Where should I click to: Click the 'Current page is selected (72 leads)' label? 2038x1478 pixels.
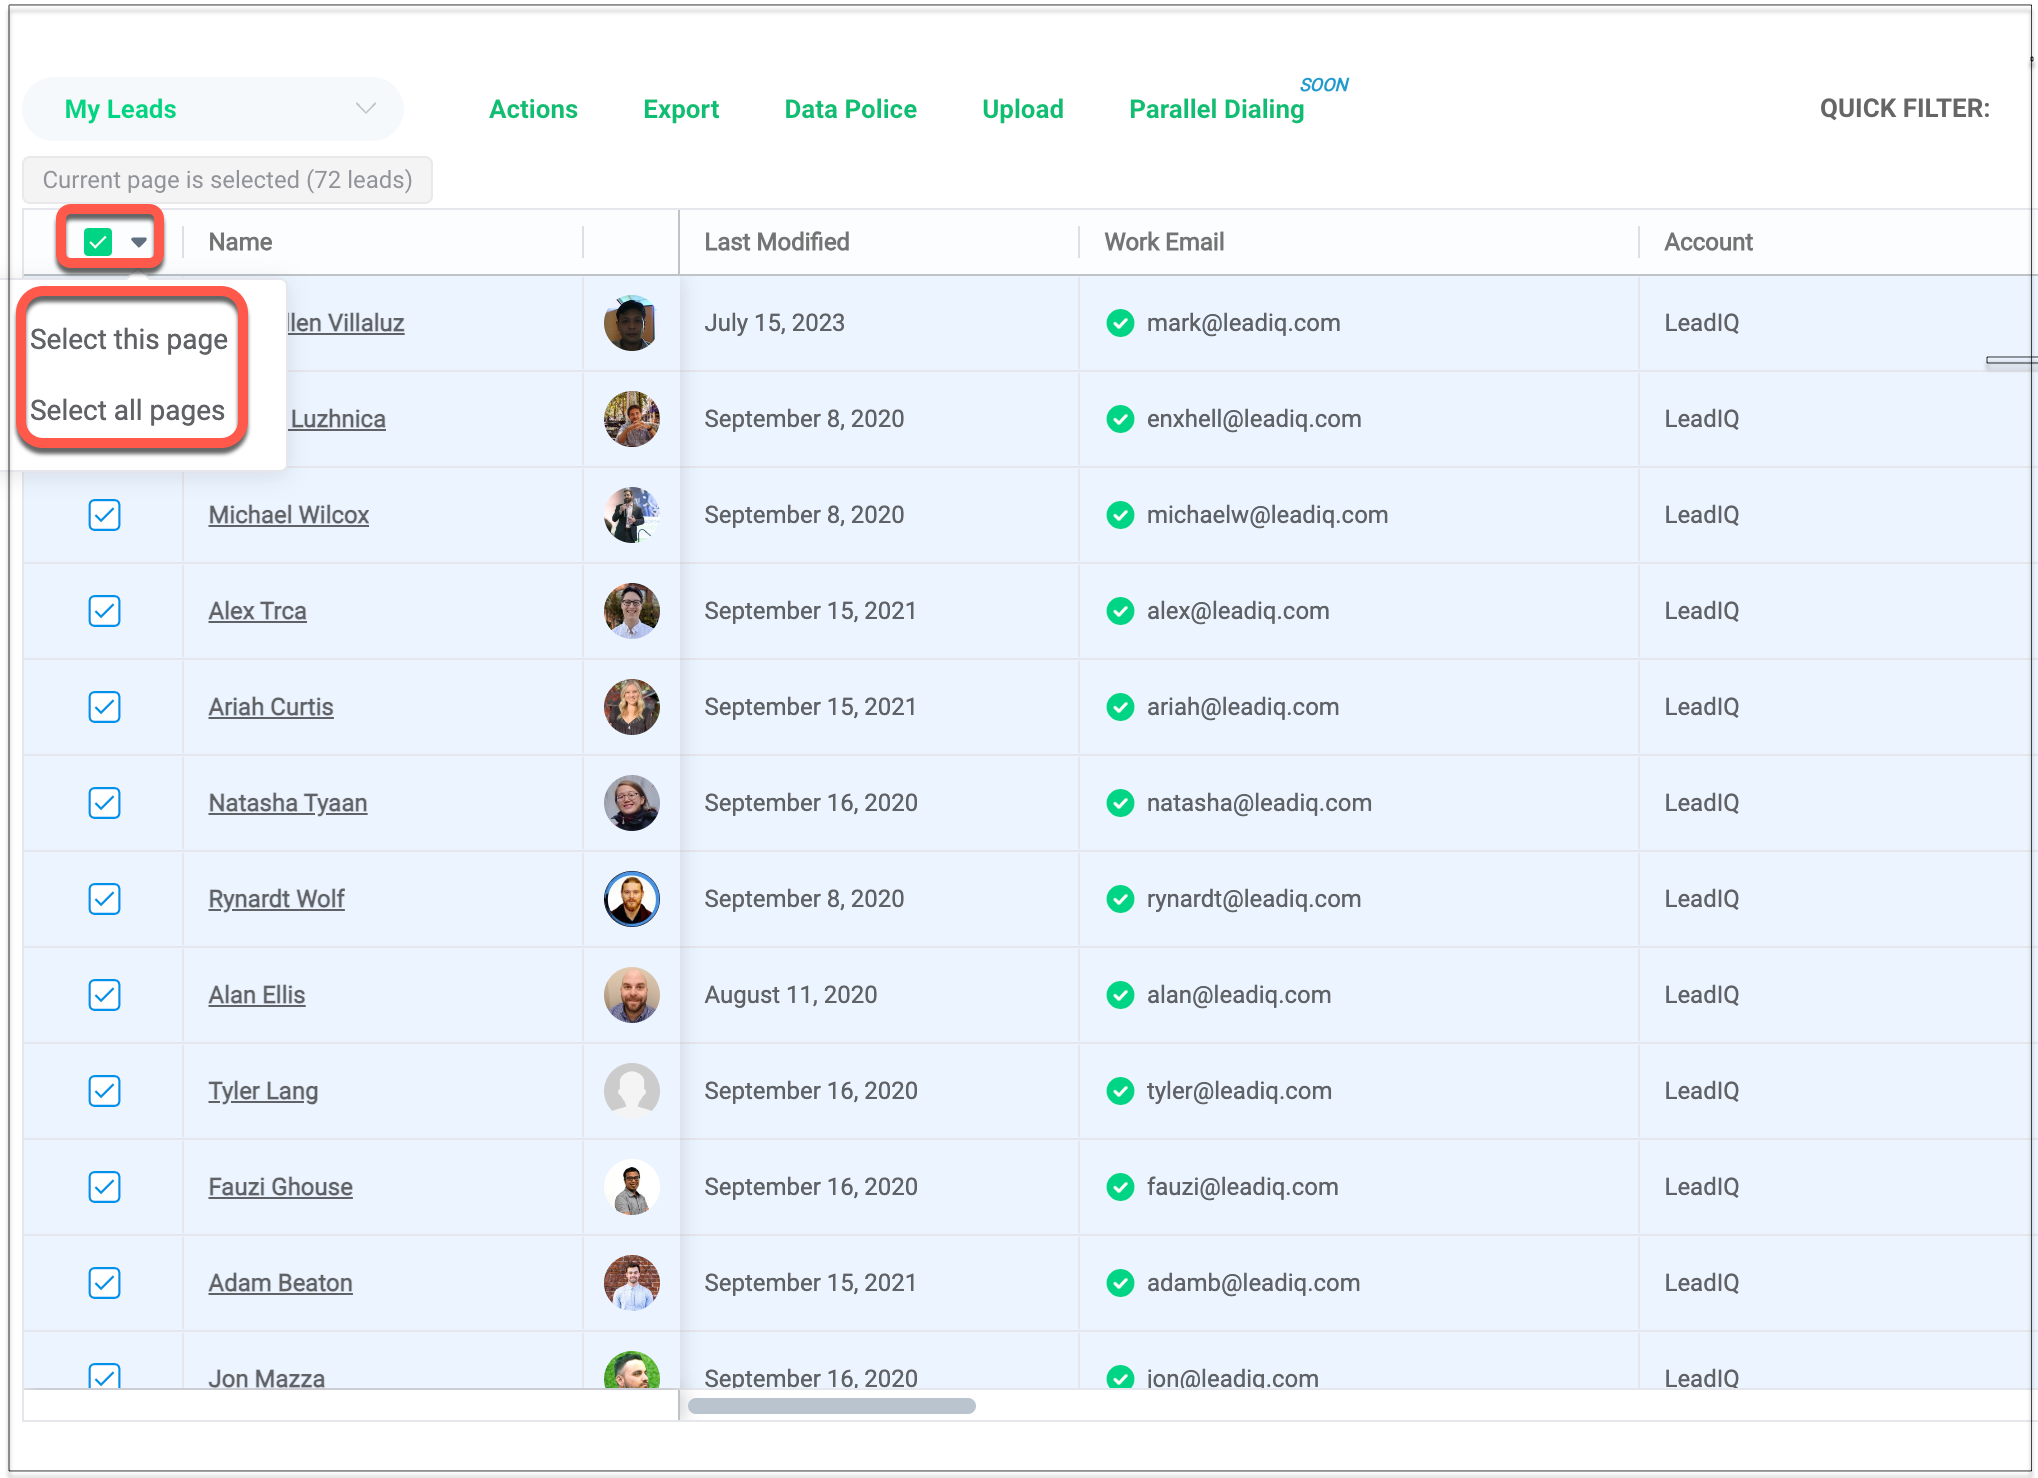(227, 180)
